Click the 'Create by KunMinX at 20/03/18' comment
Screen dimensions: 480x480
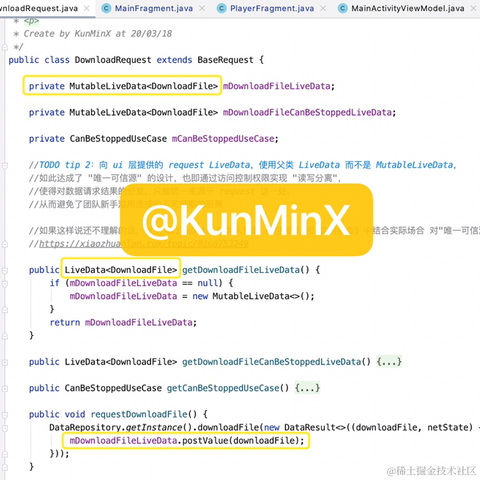pos(98,34)
